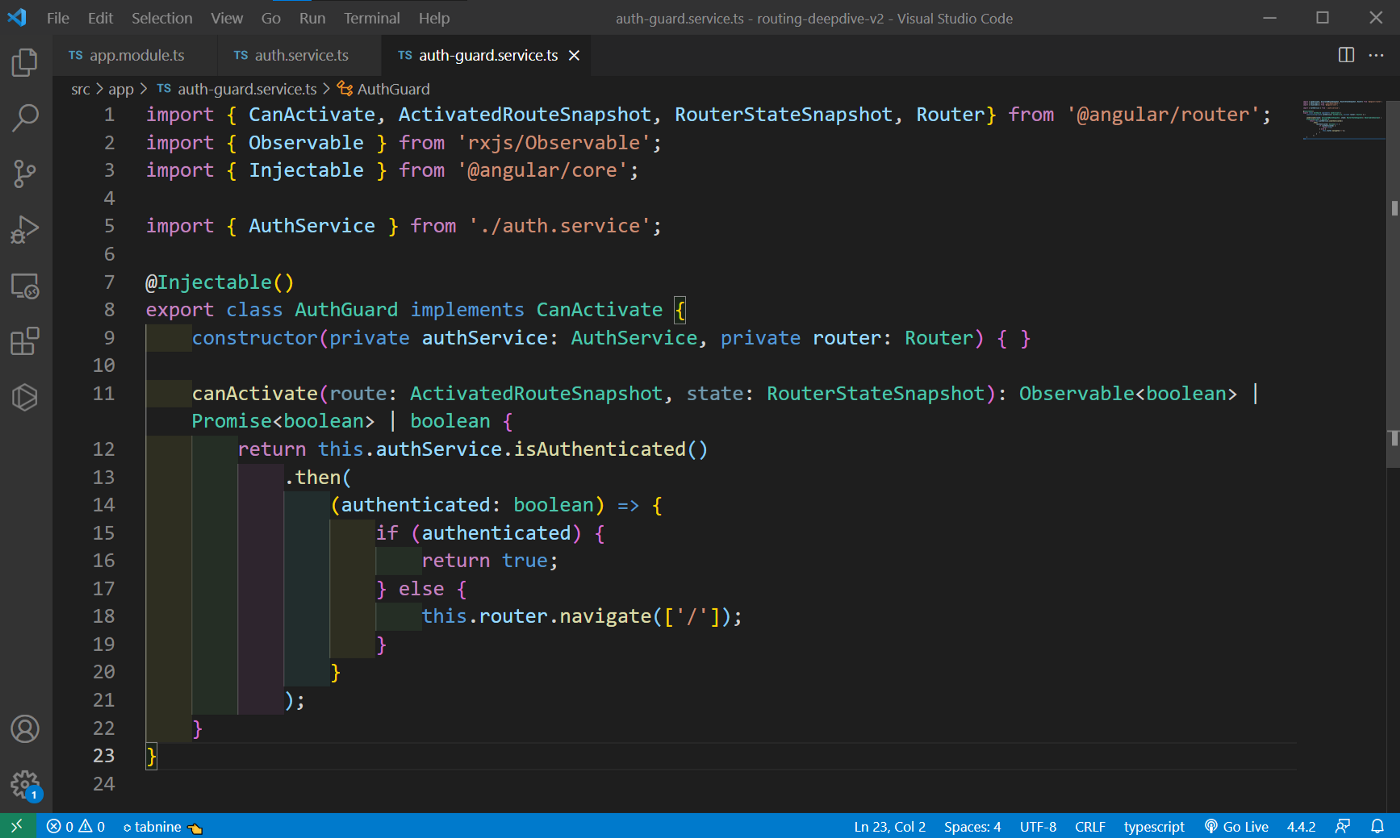The width and height of the screenshot is (1400, 838).
Task: Click the AuthGuard class breadcrumb
Action: click(x=384, y=89)
